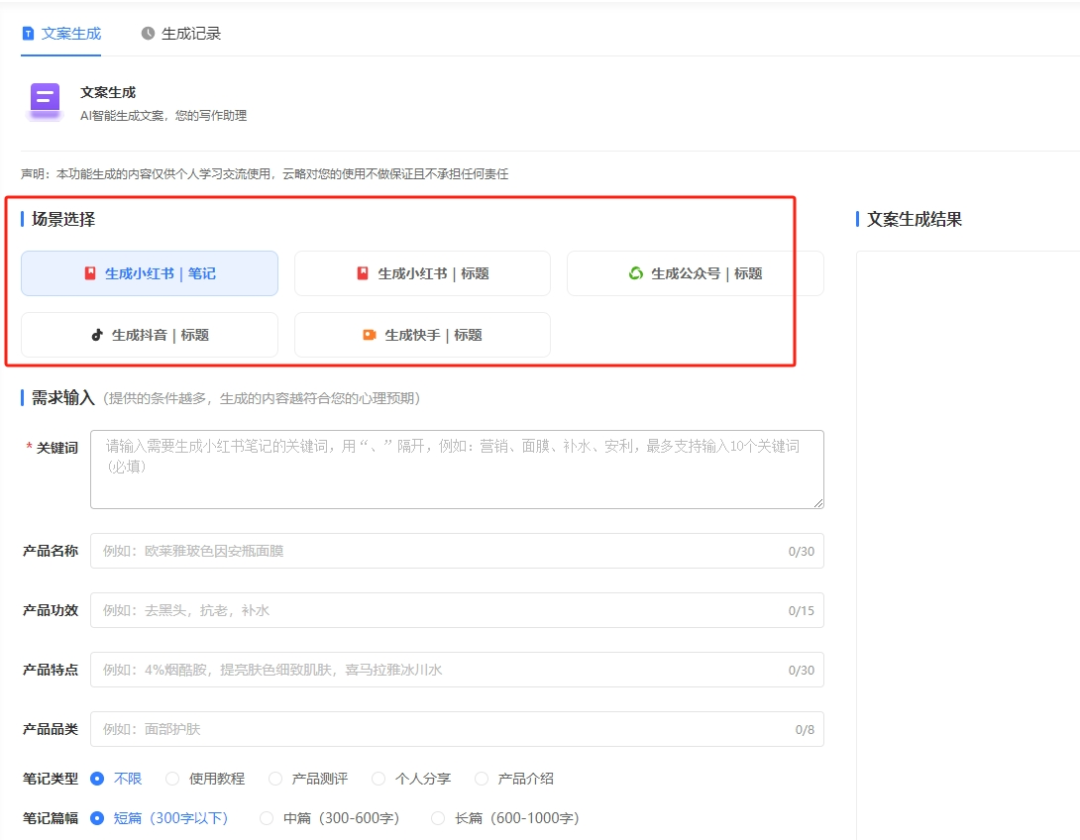Click the orange Kuaishou icon on 快手 button
1080x840 pixels.
click(x=369, y=335)
